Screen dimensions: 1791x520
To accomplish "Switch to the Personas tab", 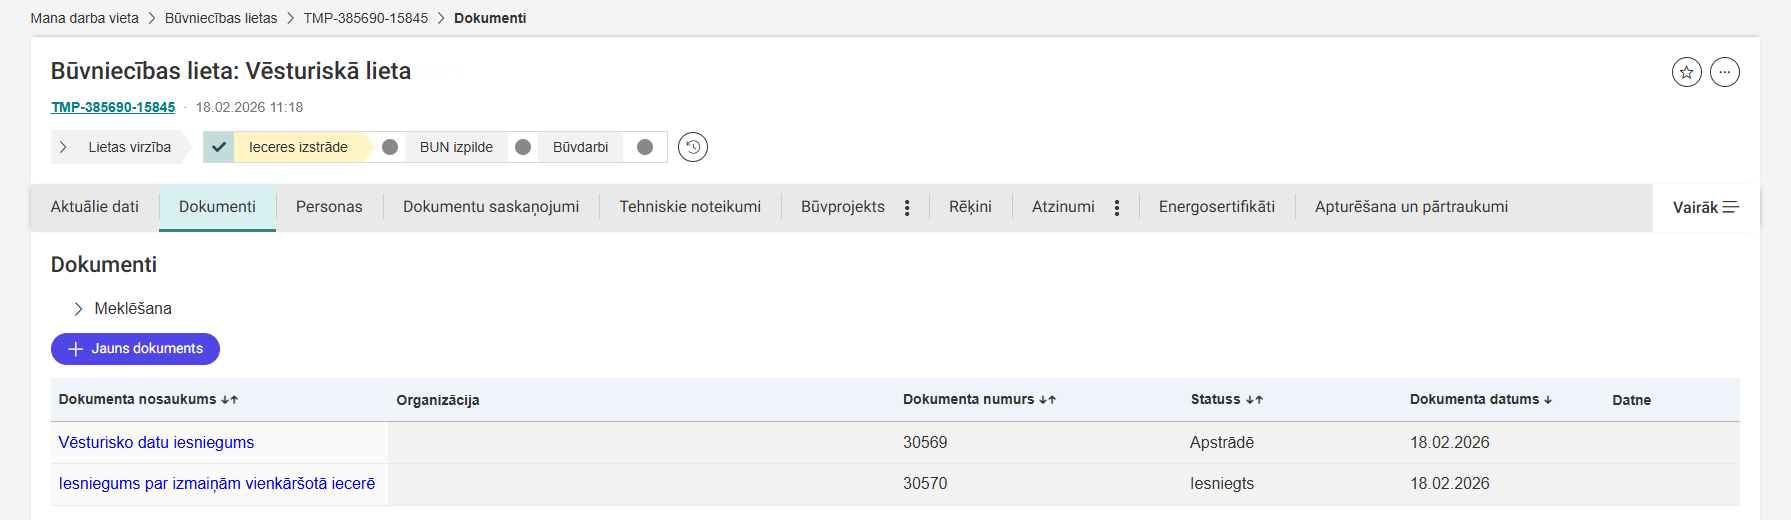I will [x=329, y=207].
